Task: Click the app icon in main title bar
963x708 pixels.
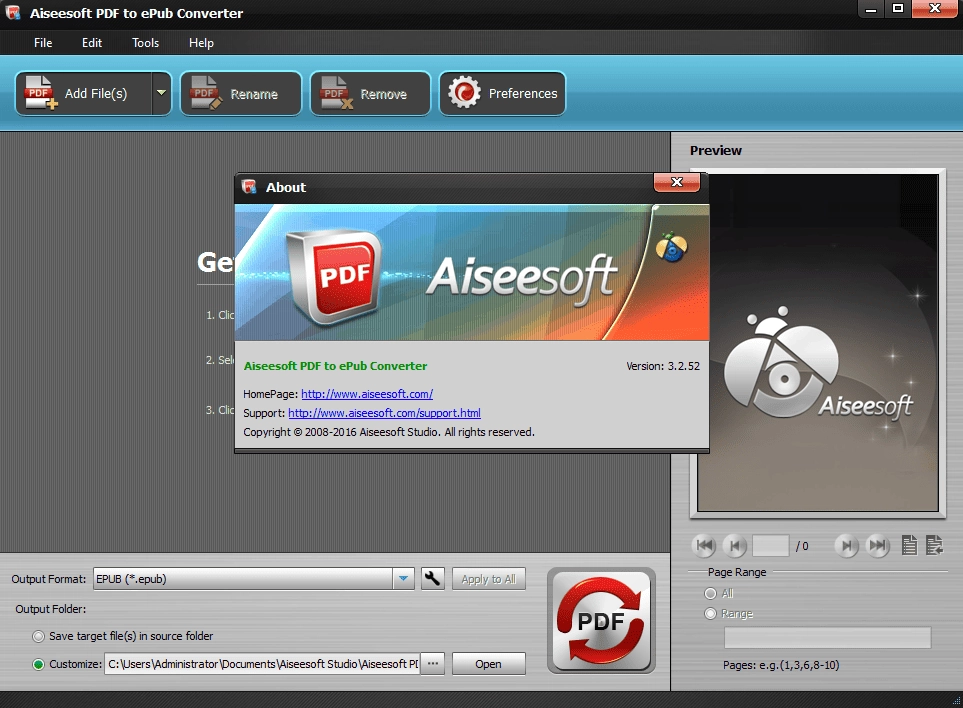Action: pos(13,12)
